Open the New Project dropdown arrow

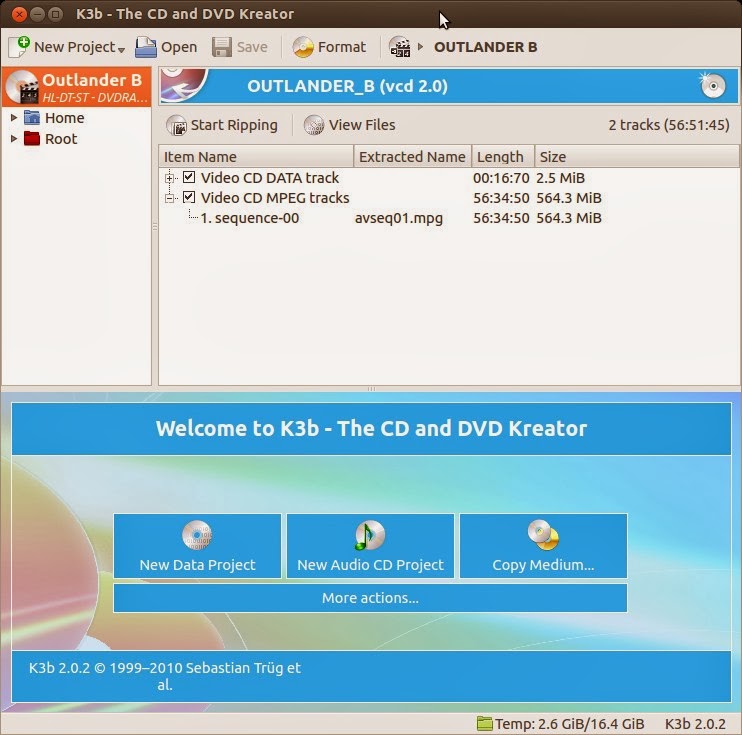pyautogui.click(x=121, y=49)
